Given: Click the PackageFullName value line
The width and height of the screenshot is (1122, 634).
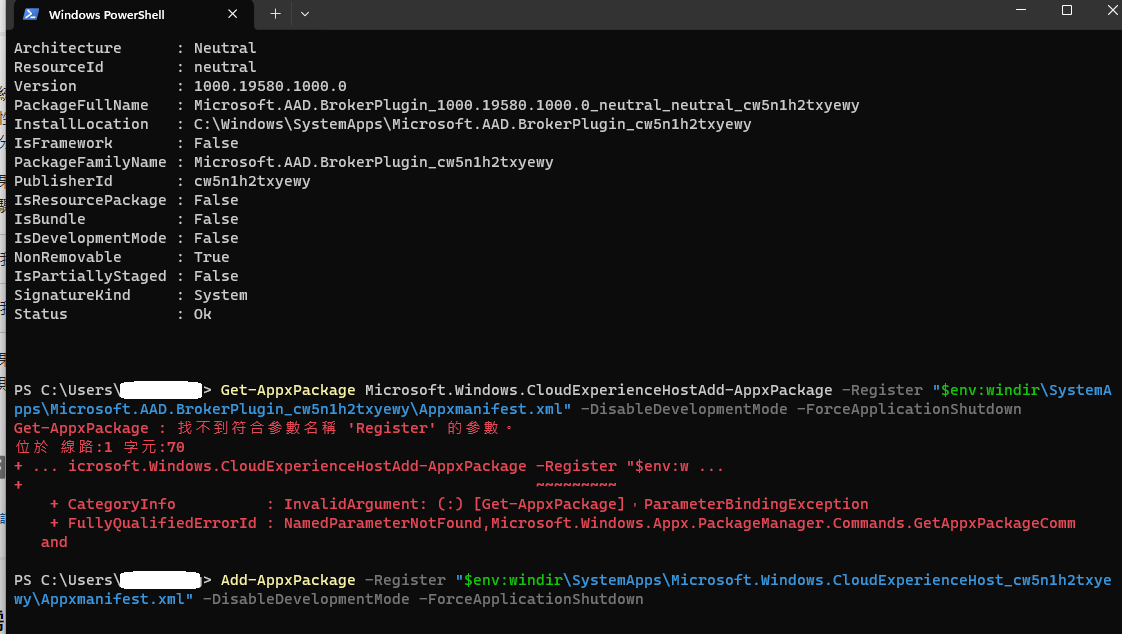Looking at the screenshot, I should [527, 105].
